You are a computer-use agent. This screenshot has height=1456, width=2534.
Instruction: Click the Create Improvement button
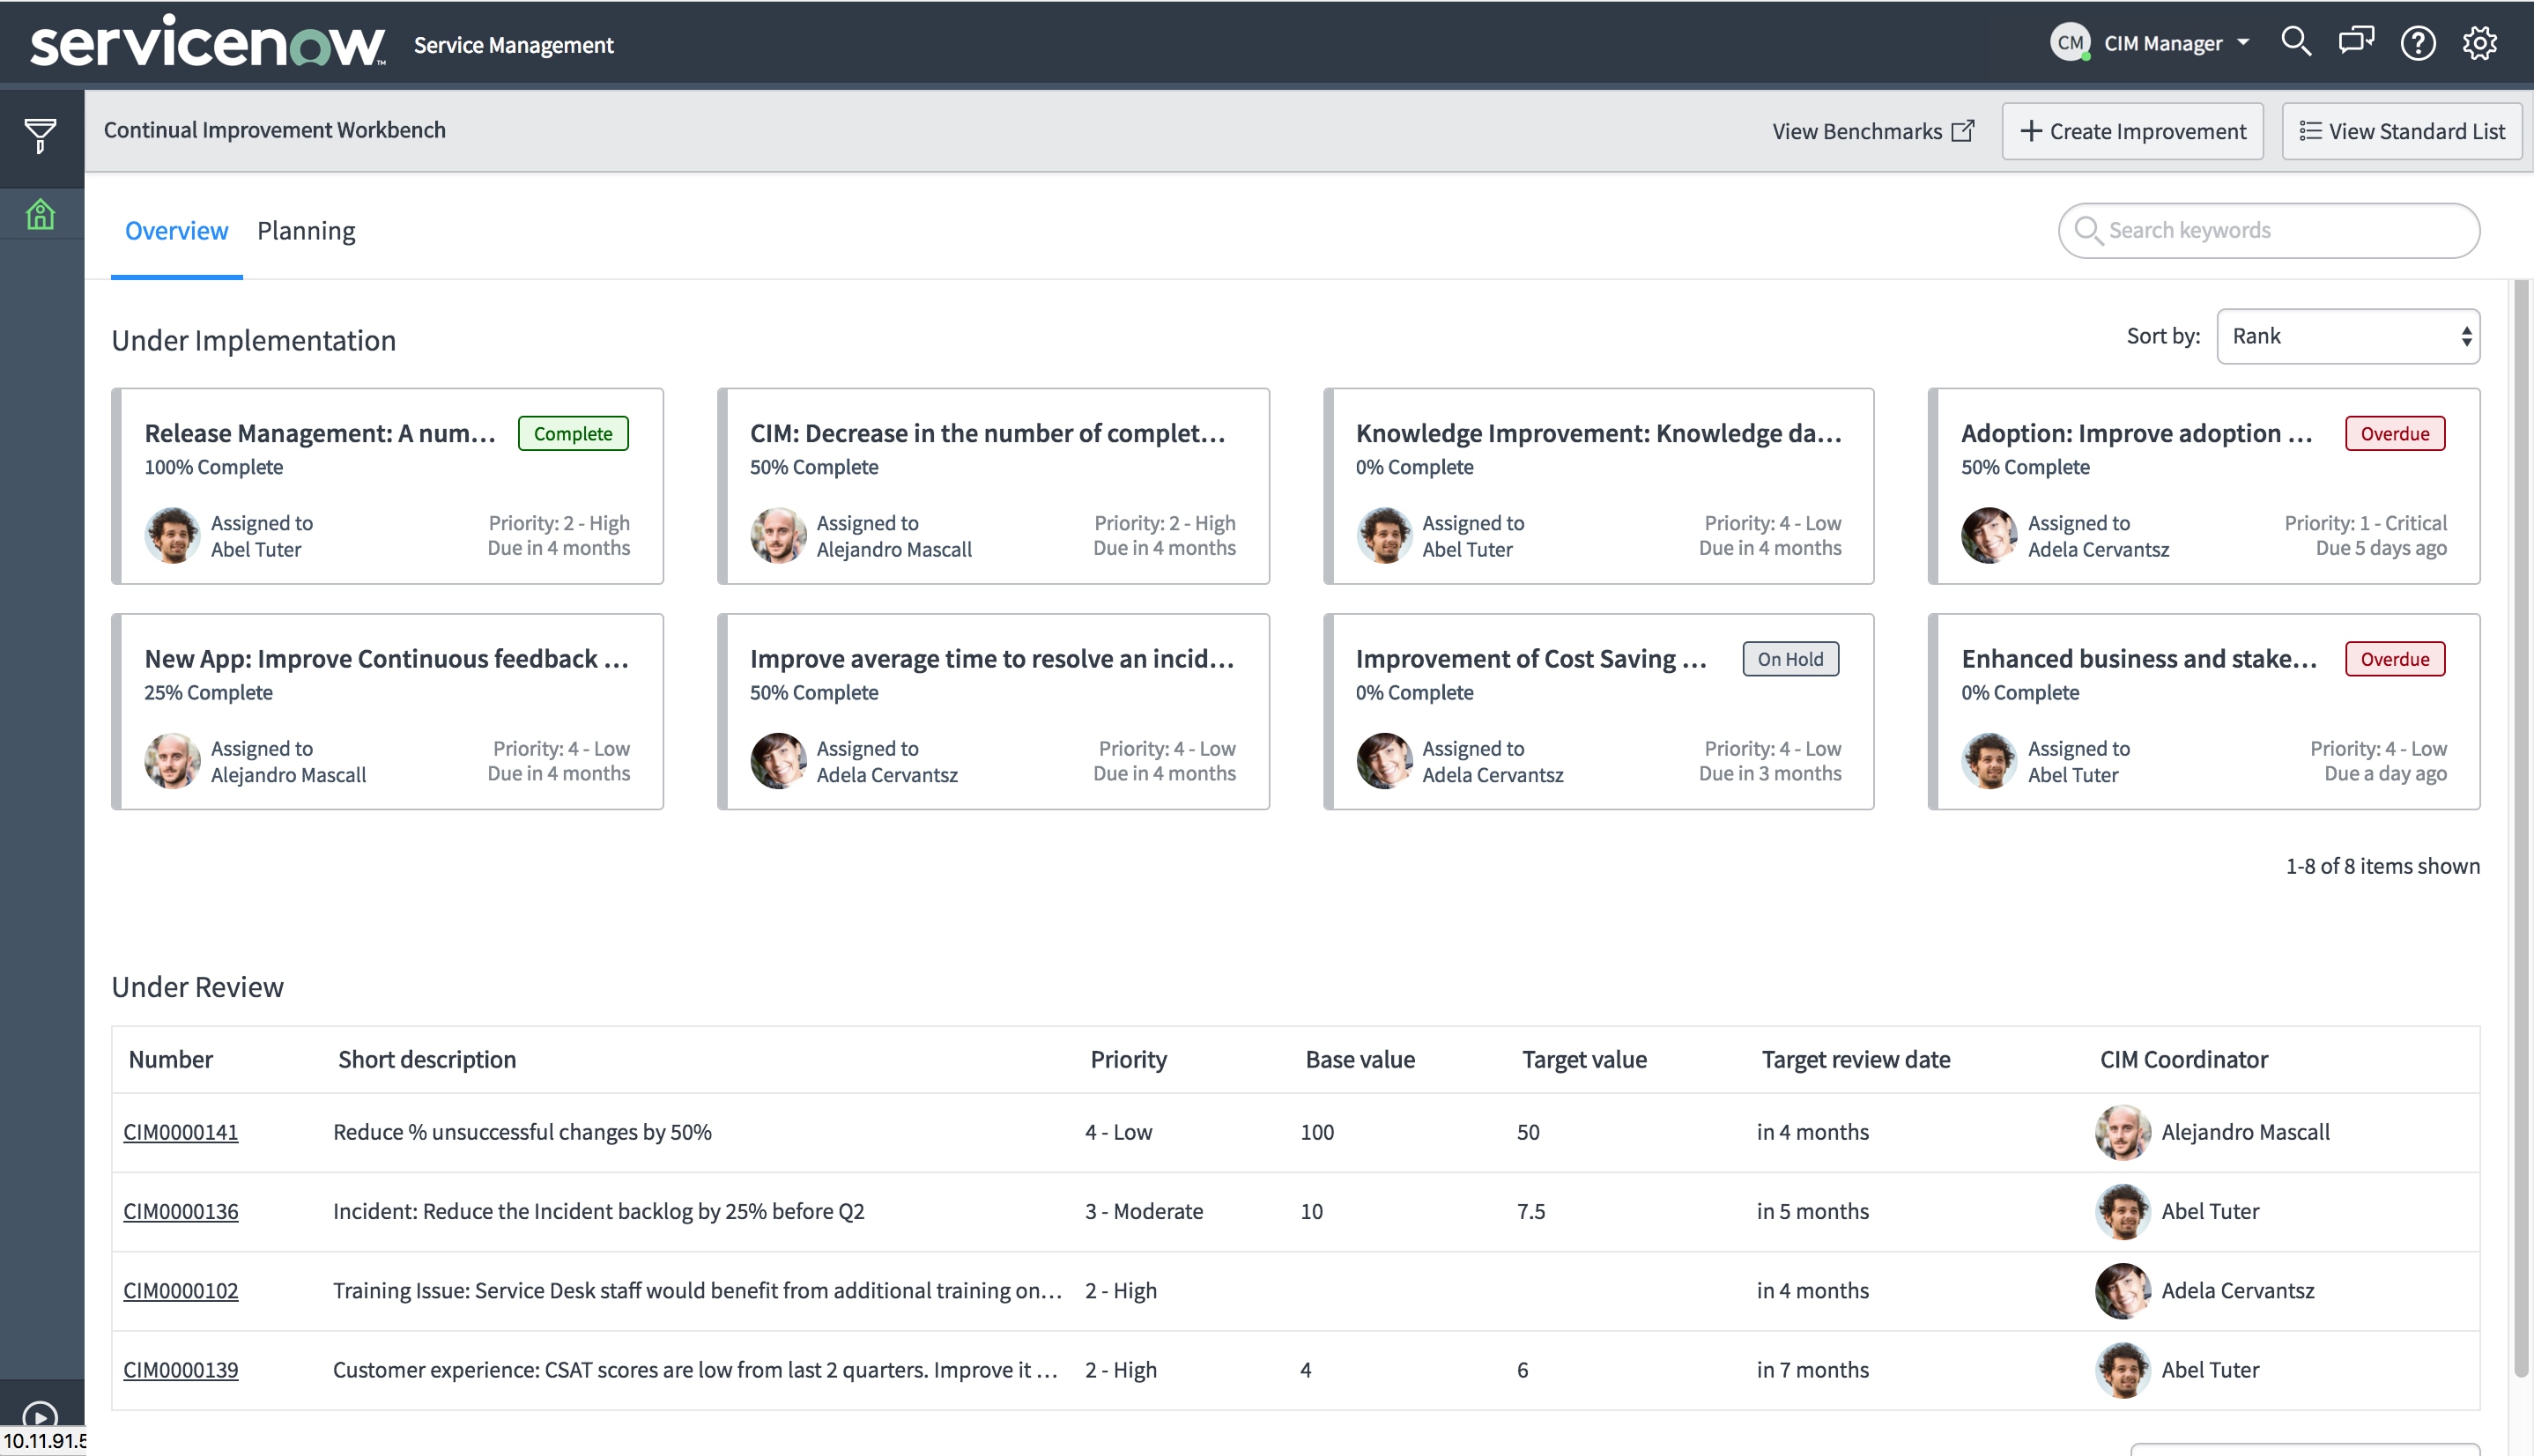click(x=2132, y=130)
